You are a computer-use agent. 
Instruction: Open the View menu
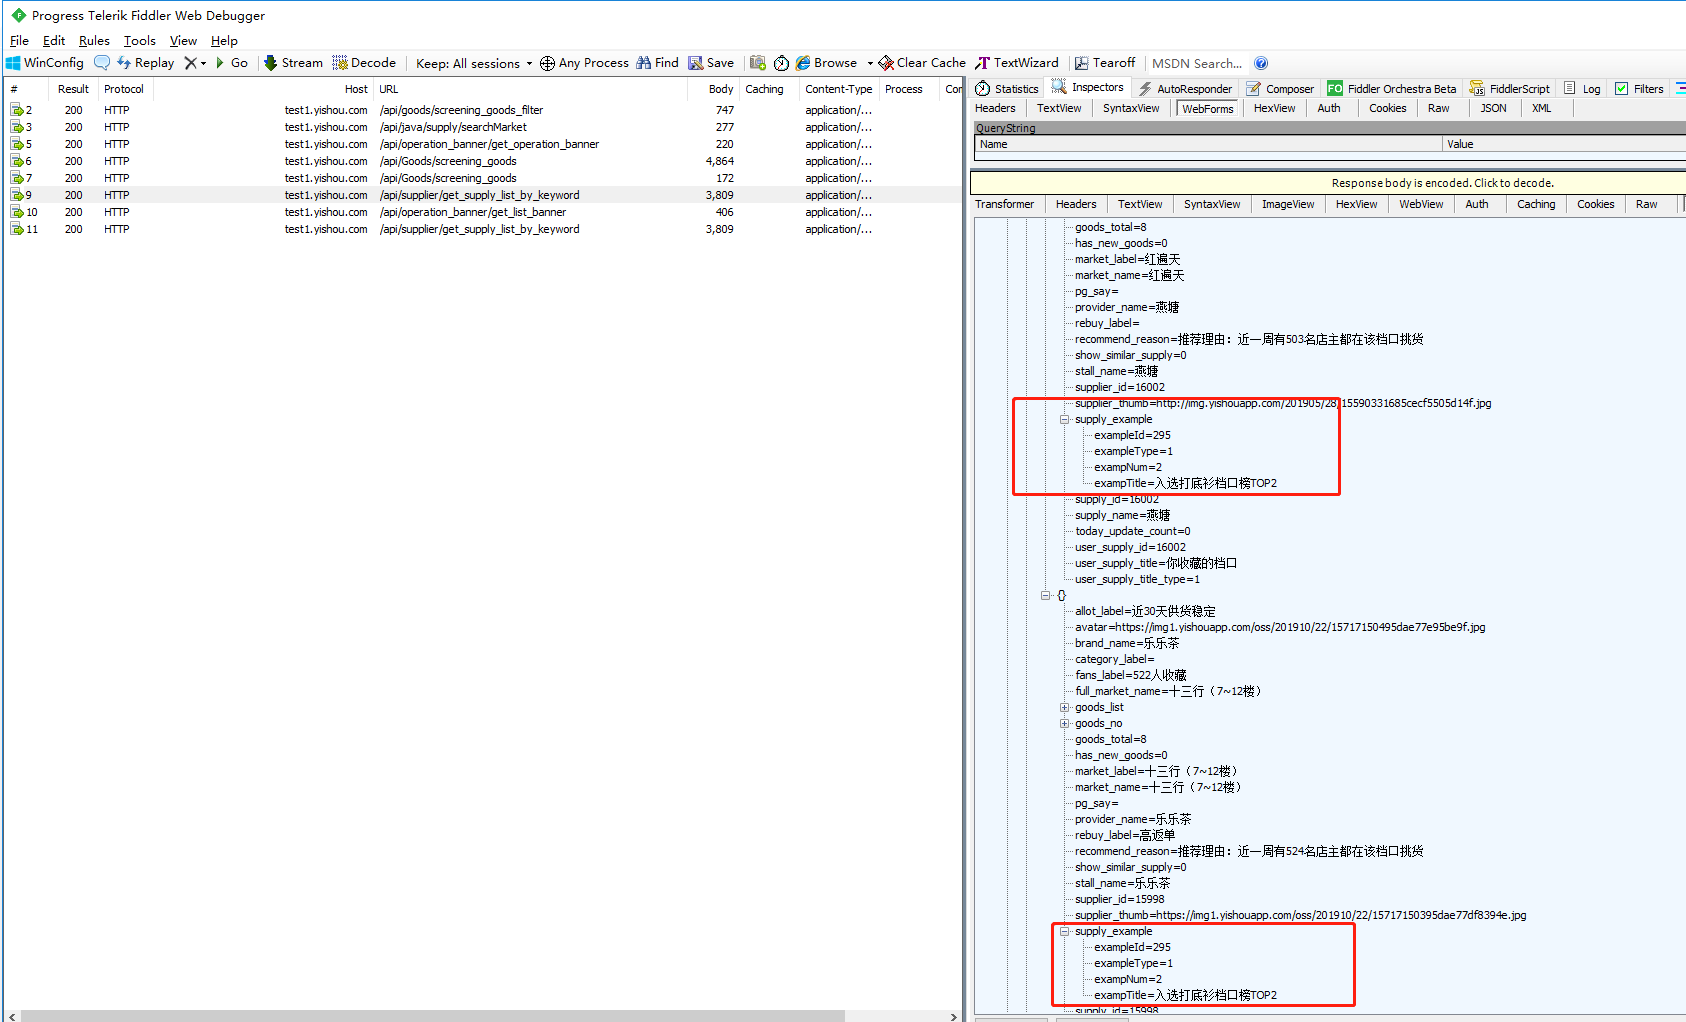183,41
